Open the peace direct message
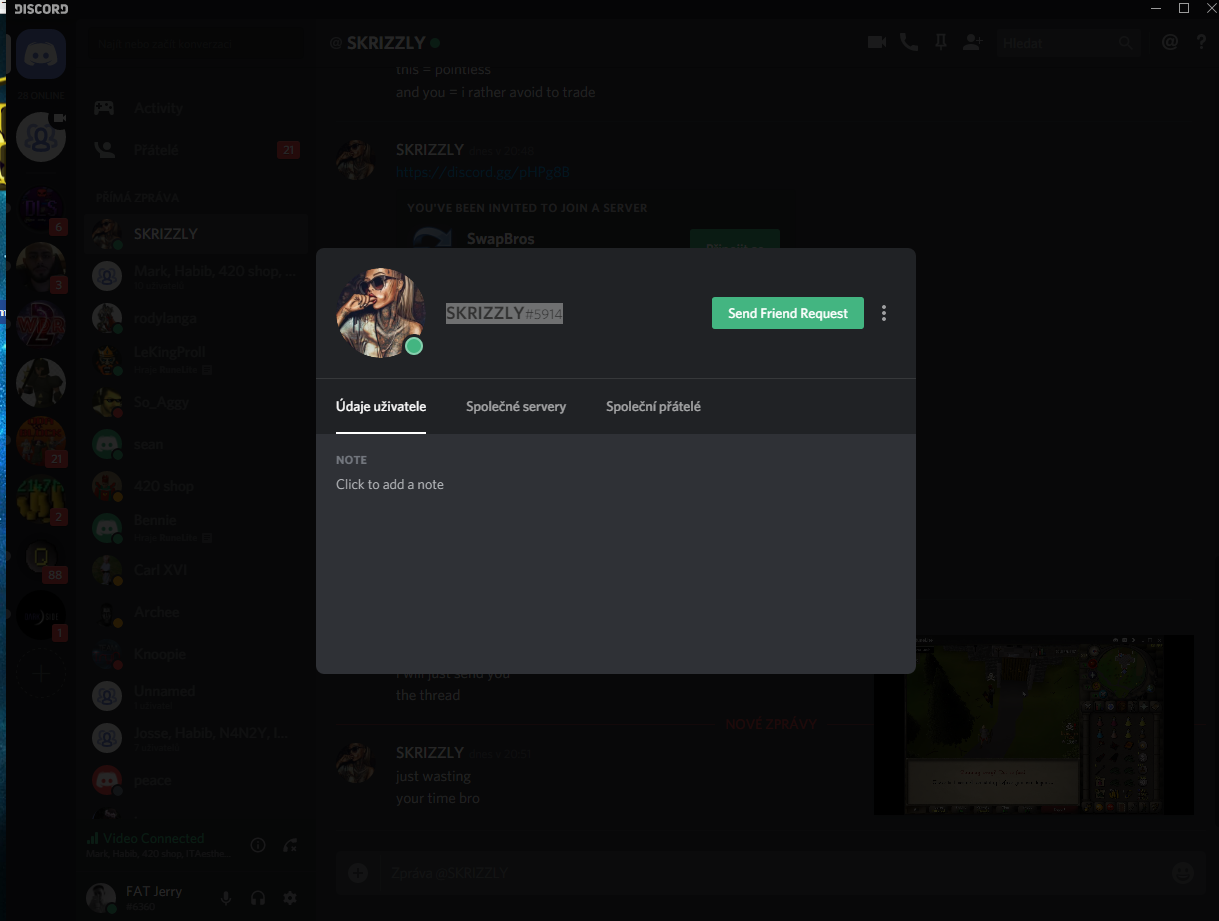The width and height of the screenshot is (1219, 921). (196, 780)
